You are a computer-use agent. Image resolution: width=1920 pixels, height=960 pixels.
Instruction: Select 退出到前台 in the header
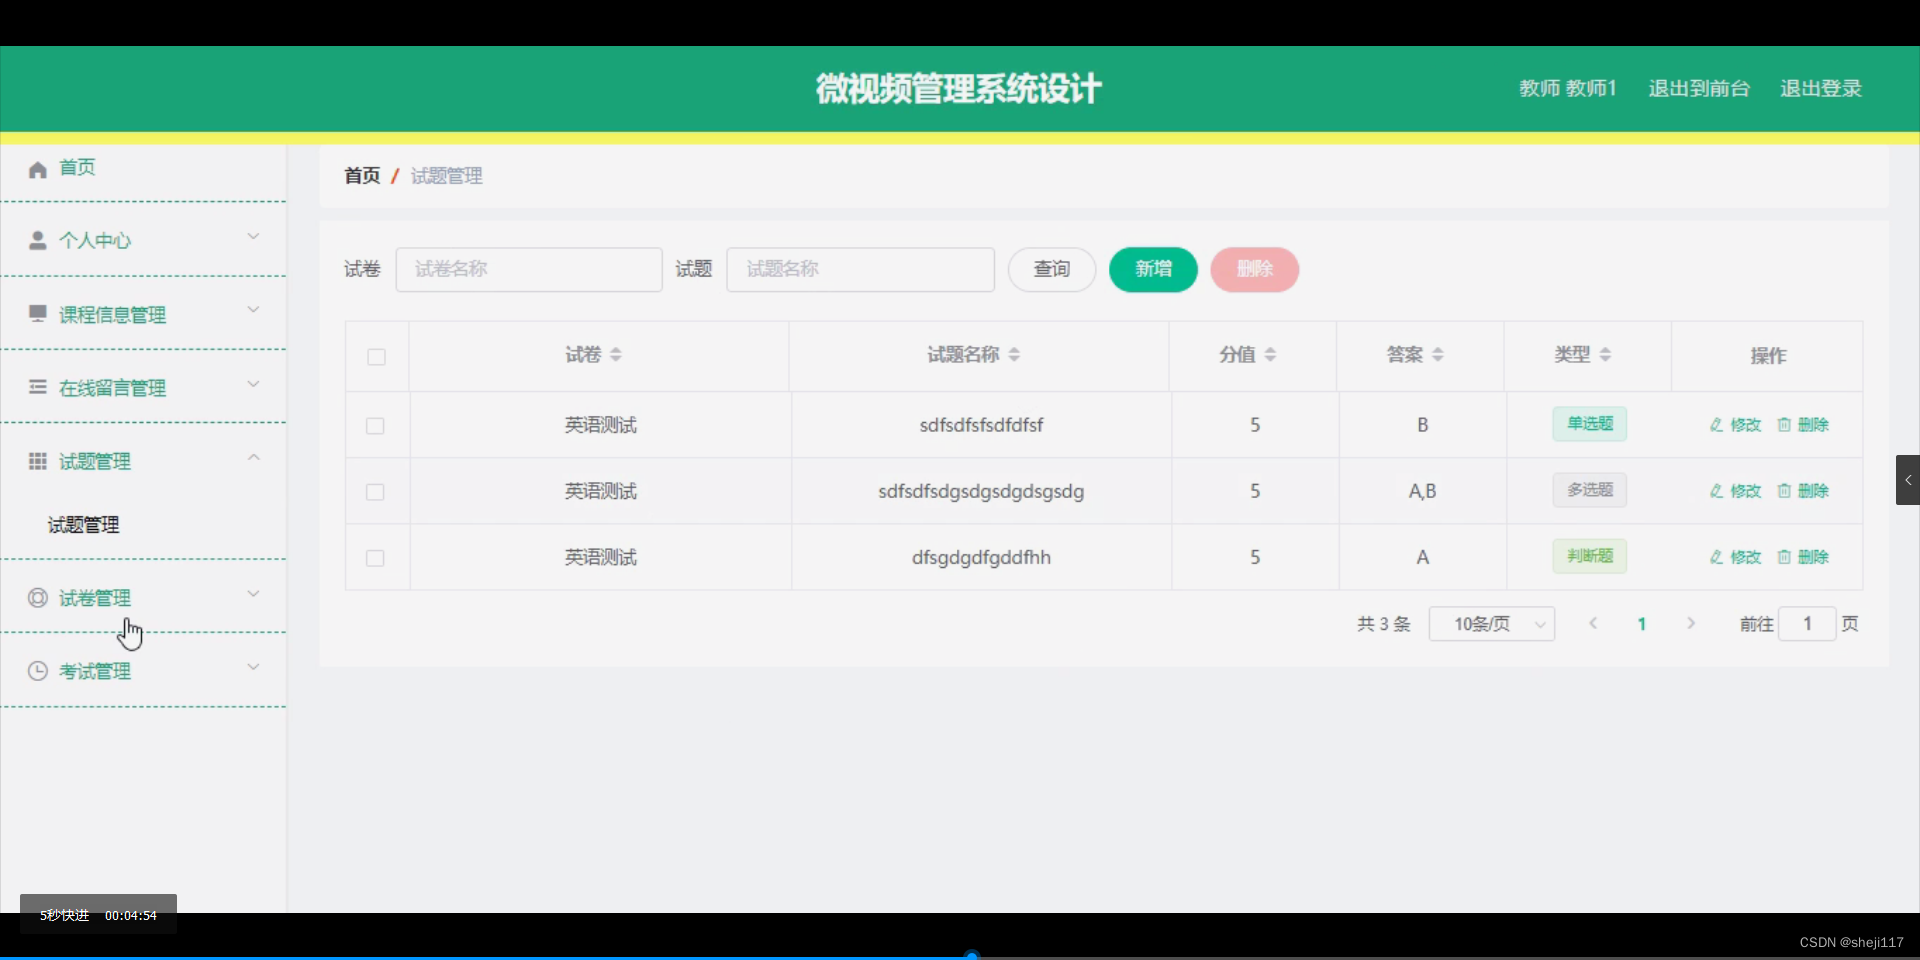tap(1698, 88)
